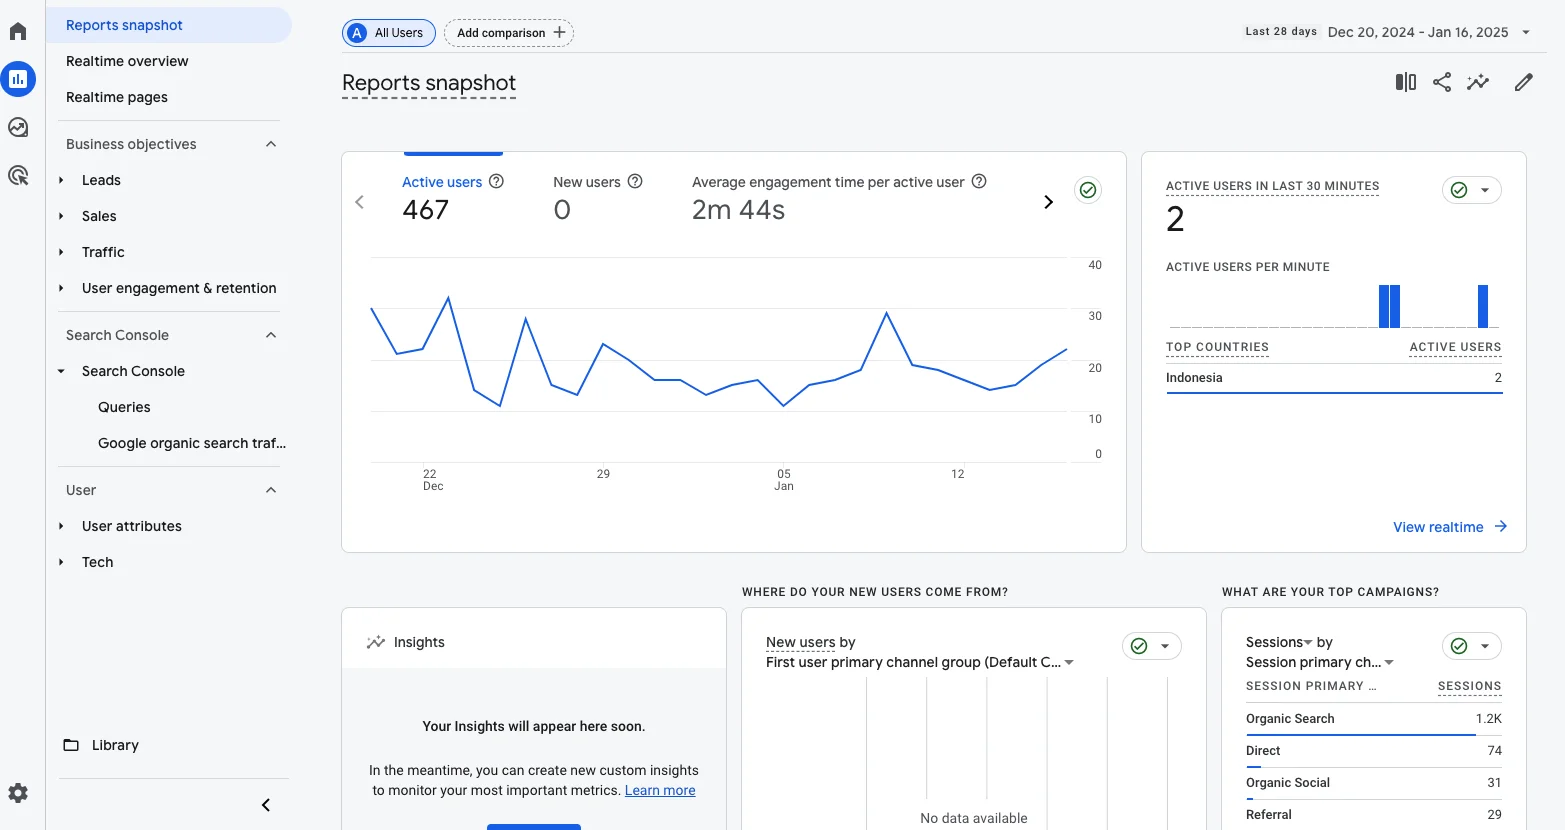
Task: Open Realtime overview report
Action: click(x=127, y=61)
